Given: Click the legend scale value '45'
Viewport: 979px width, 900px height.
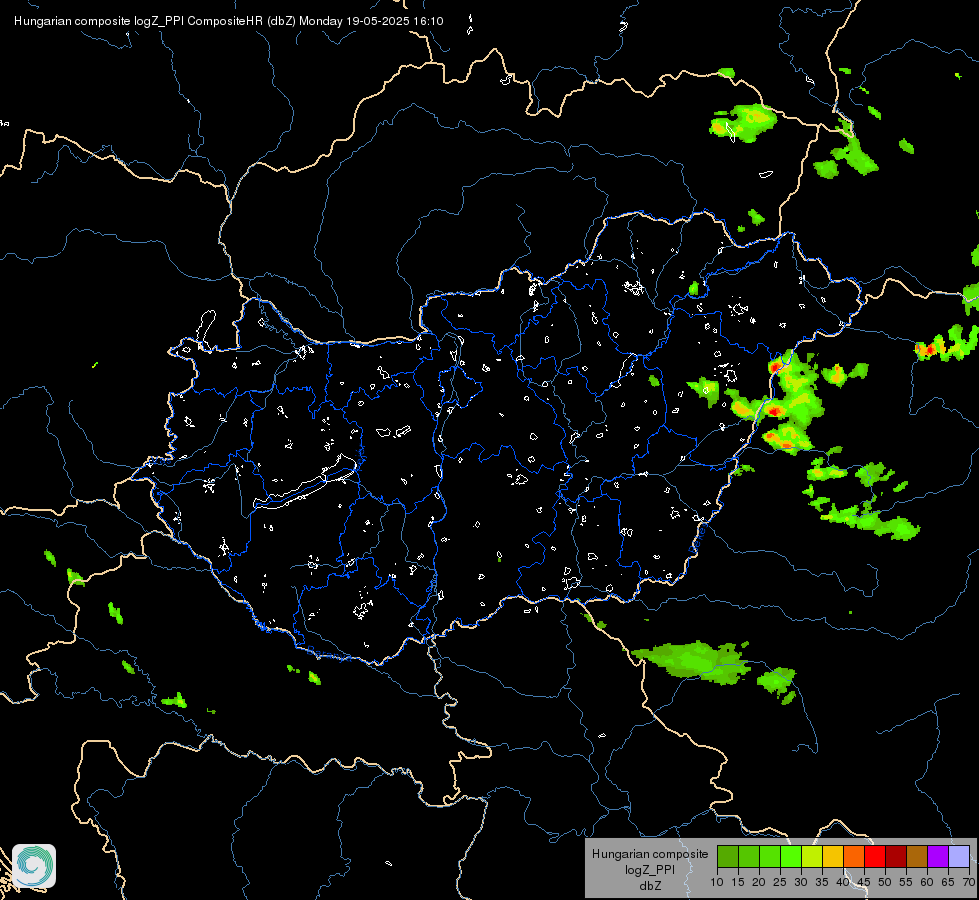Looking at the screenshot, I should pos(863,882).
